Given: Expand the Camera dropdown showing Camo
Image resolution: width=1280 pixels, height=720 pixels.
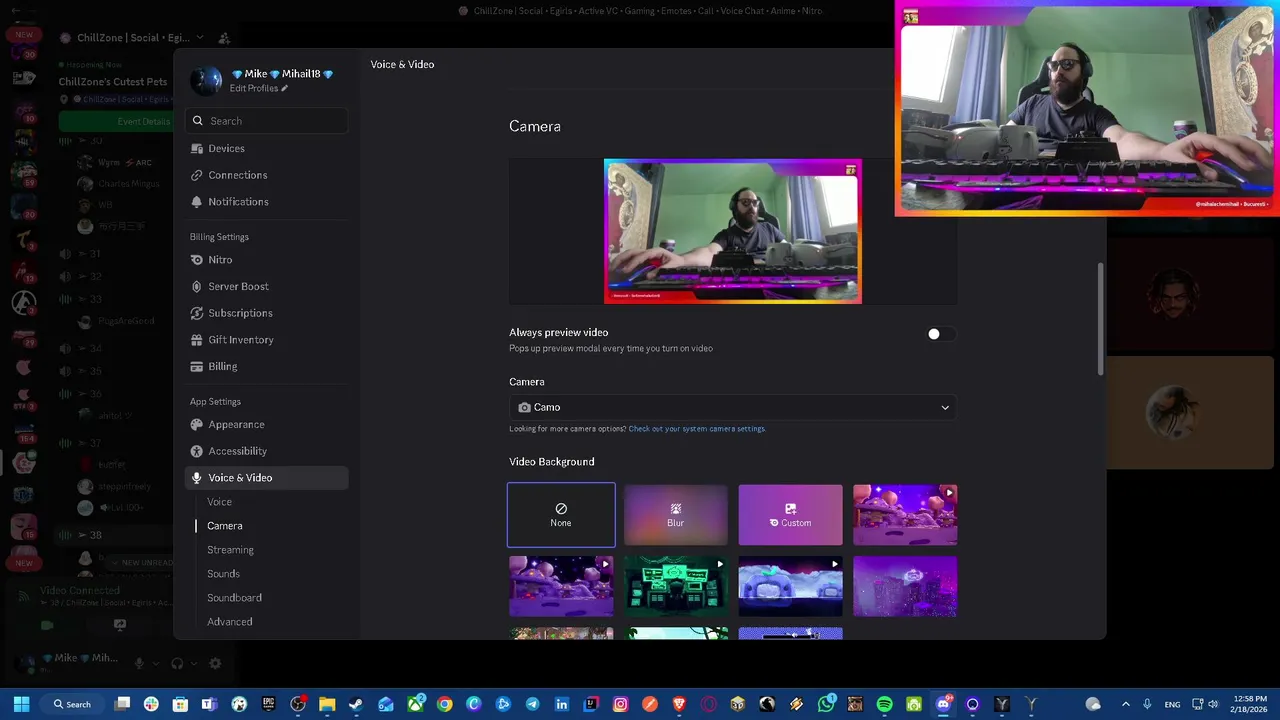Looking at the screenshot, I should click(x=733, y=407).
